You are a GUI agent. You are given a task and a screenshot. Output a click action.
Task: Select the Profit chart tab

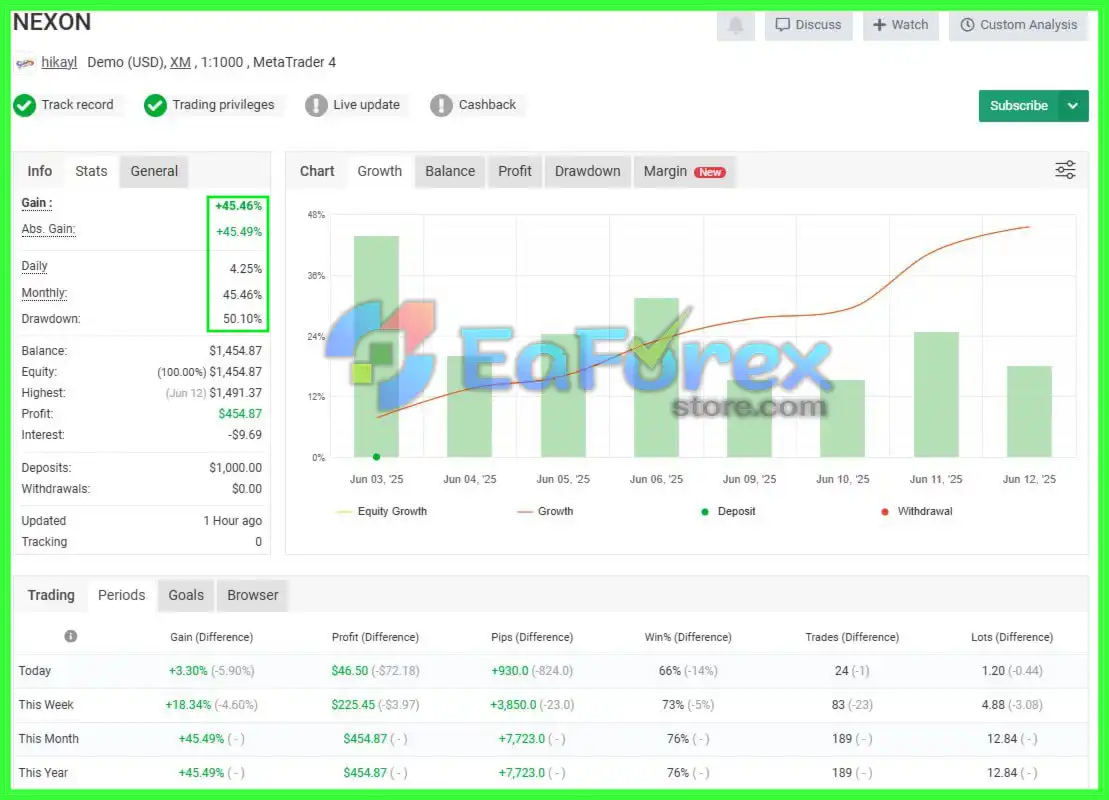pyautogui.click(x=515, y=171)
